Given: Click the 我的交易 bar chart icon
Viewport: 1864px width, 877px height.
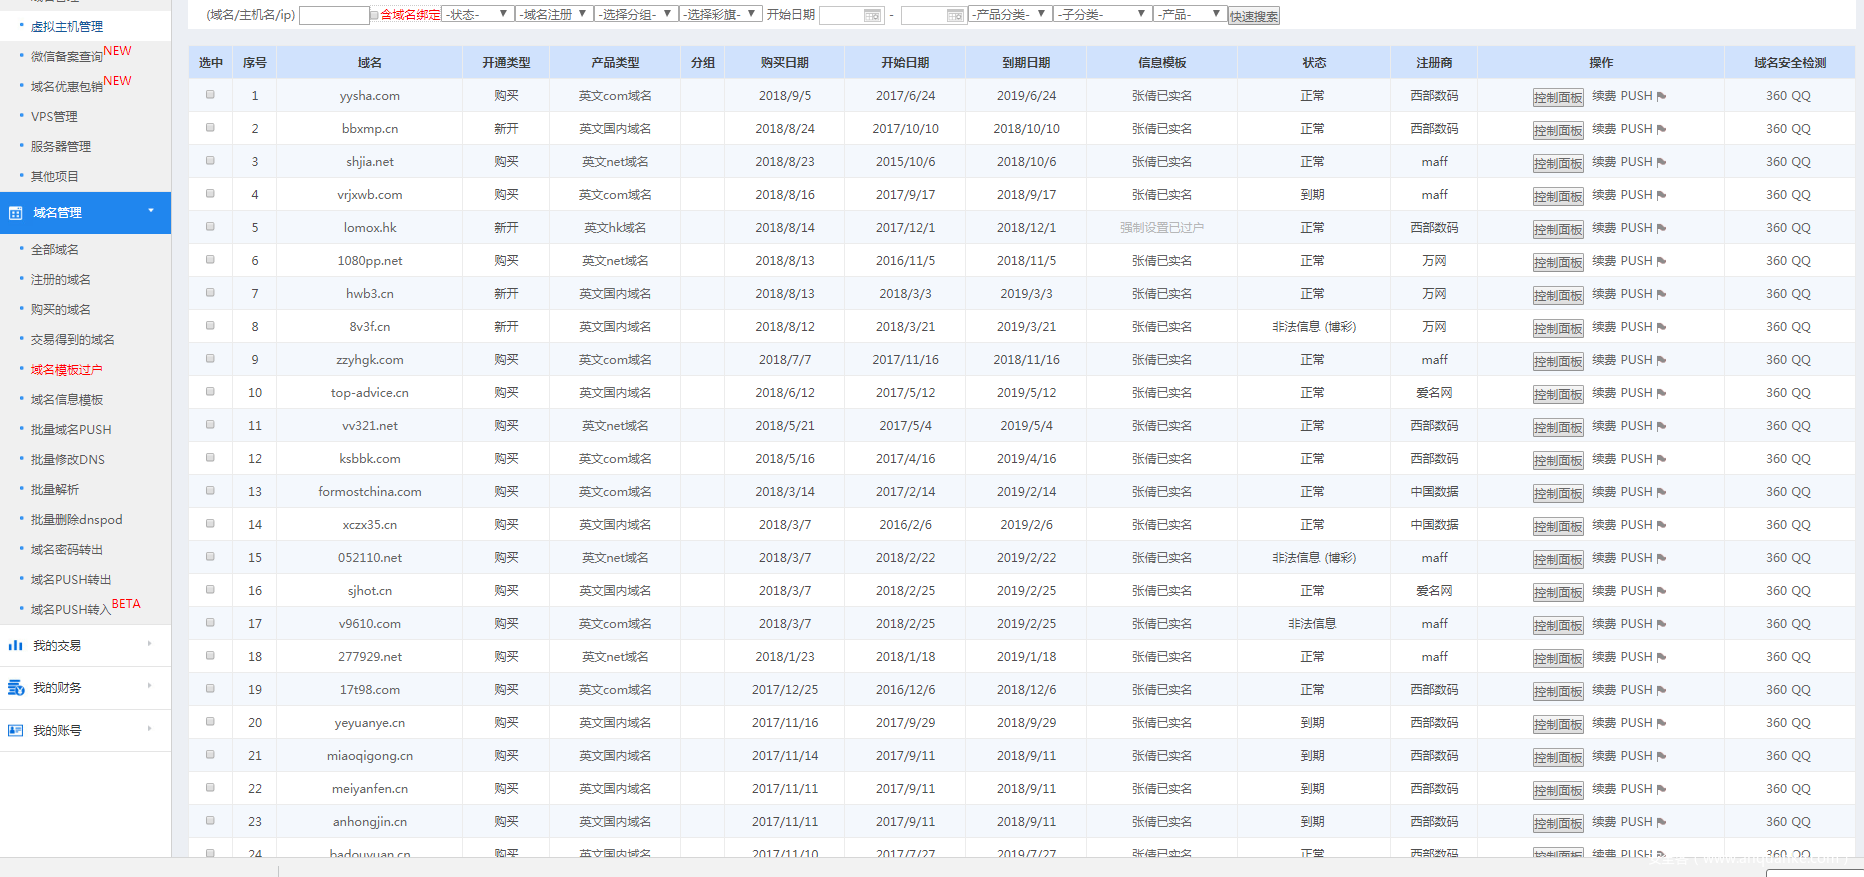Looking at the screenshot, I should 16,646.
